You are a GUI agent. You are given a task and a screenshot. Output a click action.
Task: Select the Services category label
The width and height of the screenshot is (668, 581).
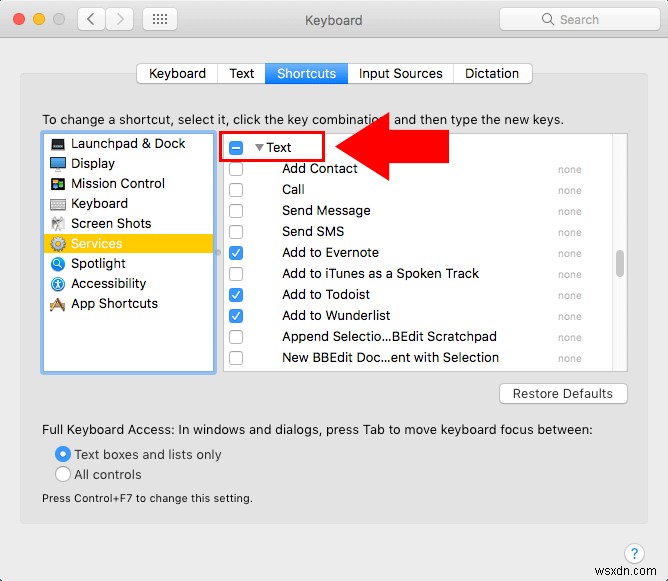[x=97, y=244]
